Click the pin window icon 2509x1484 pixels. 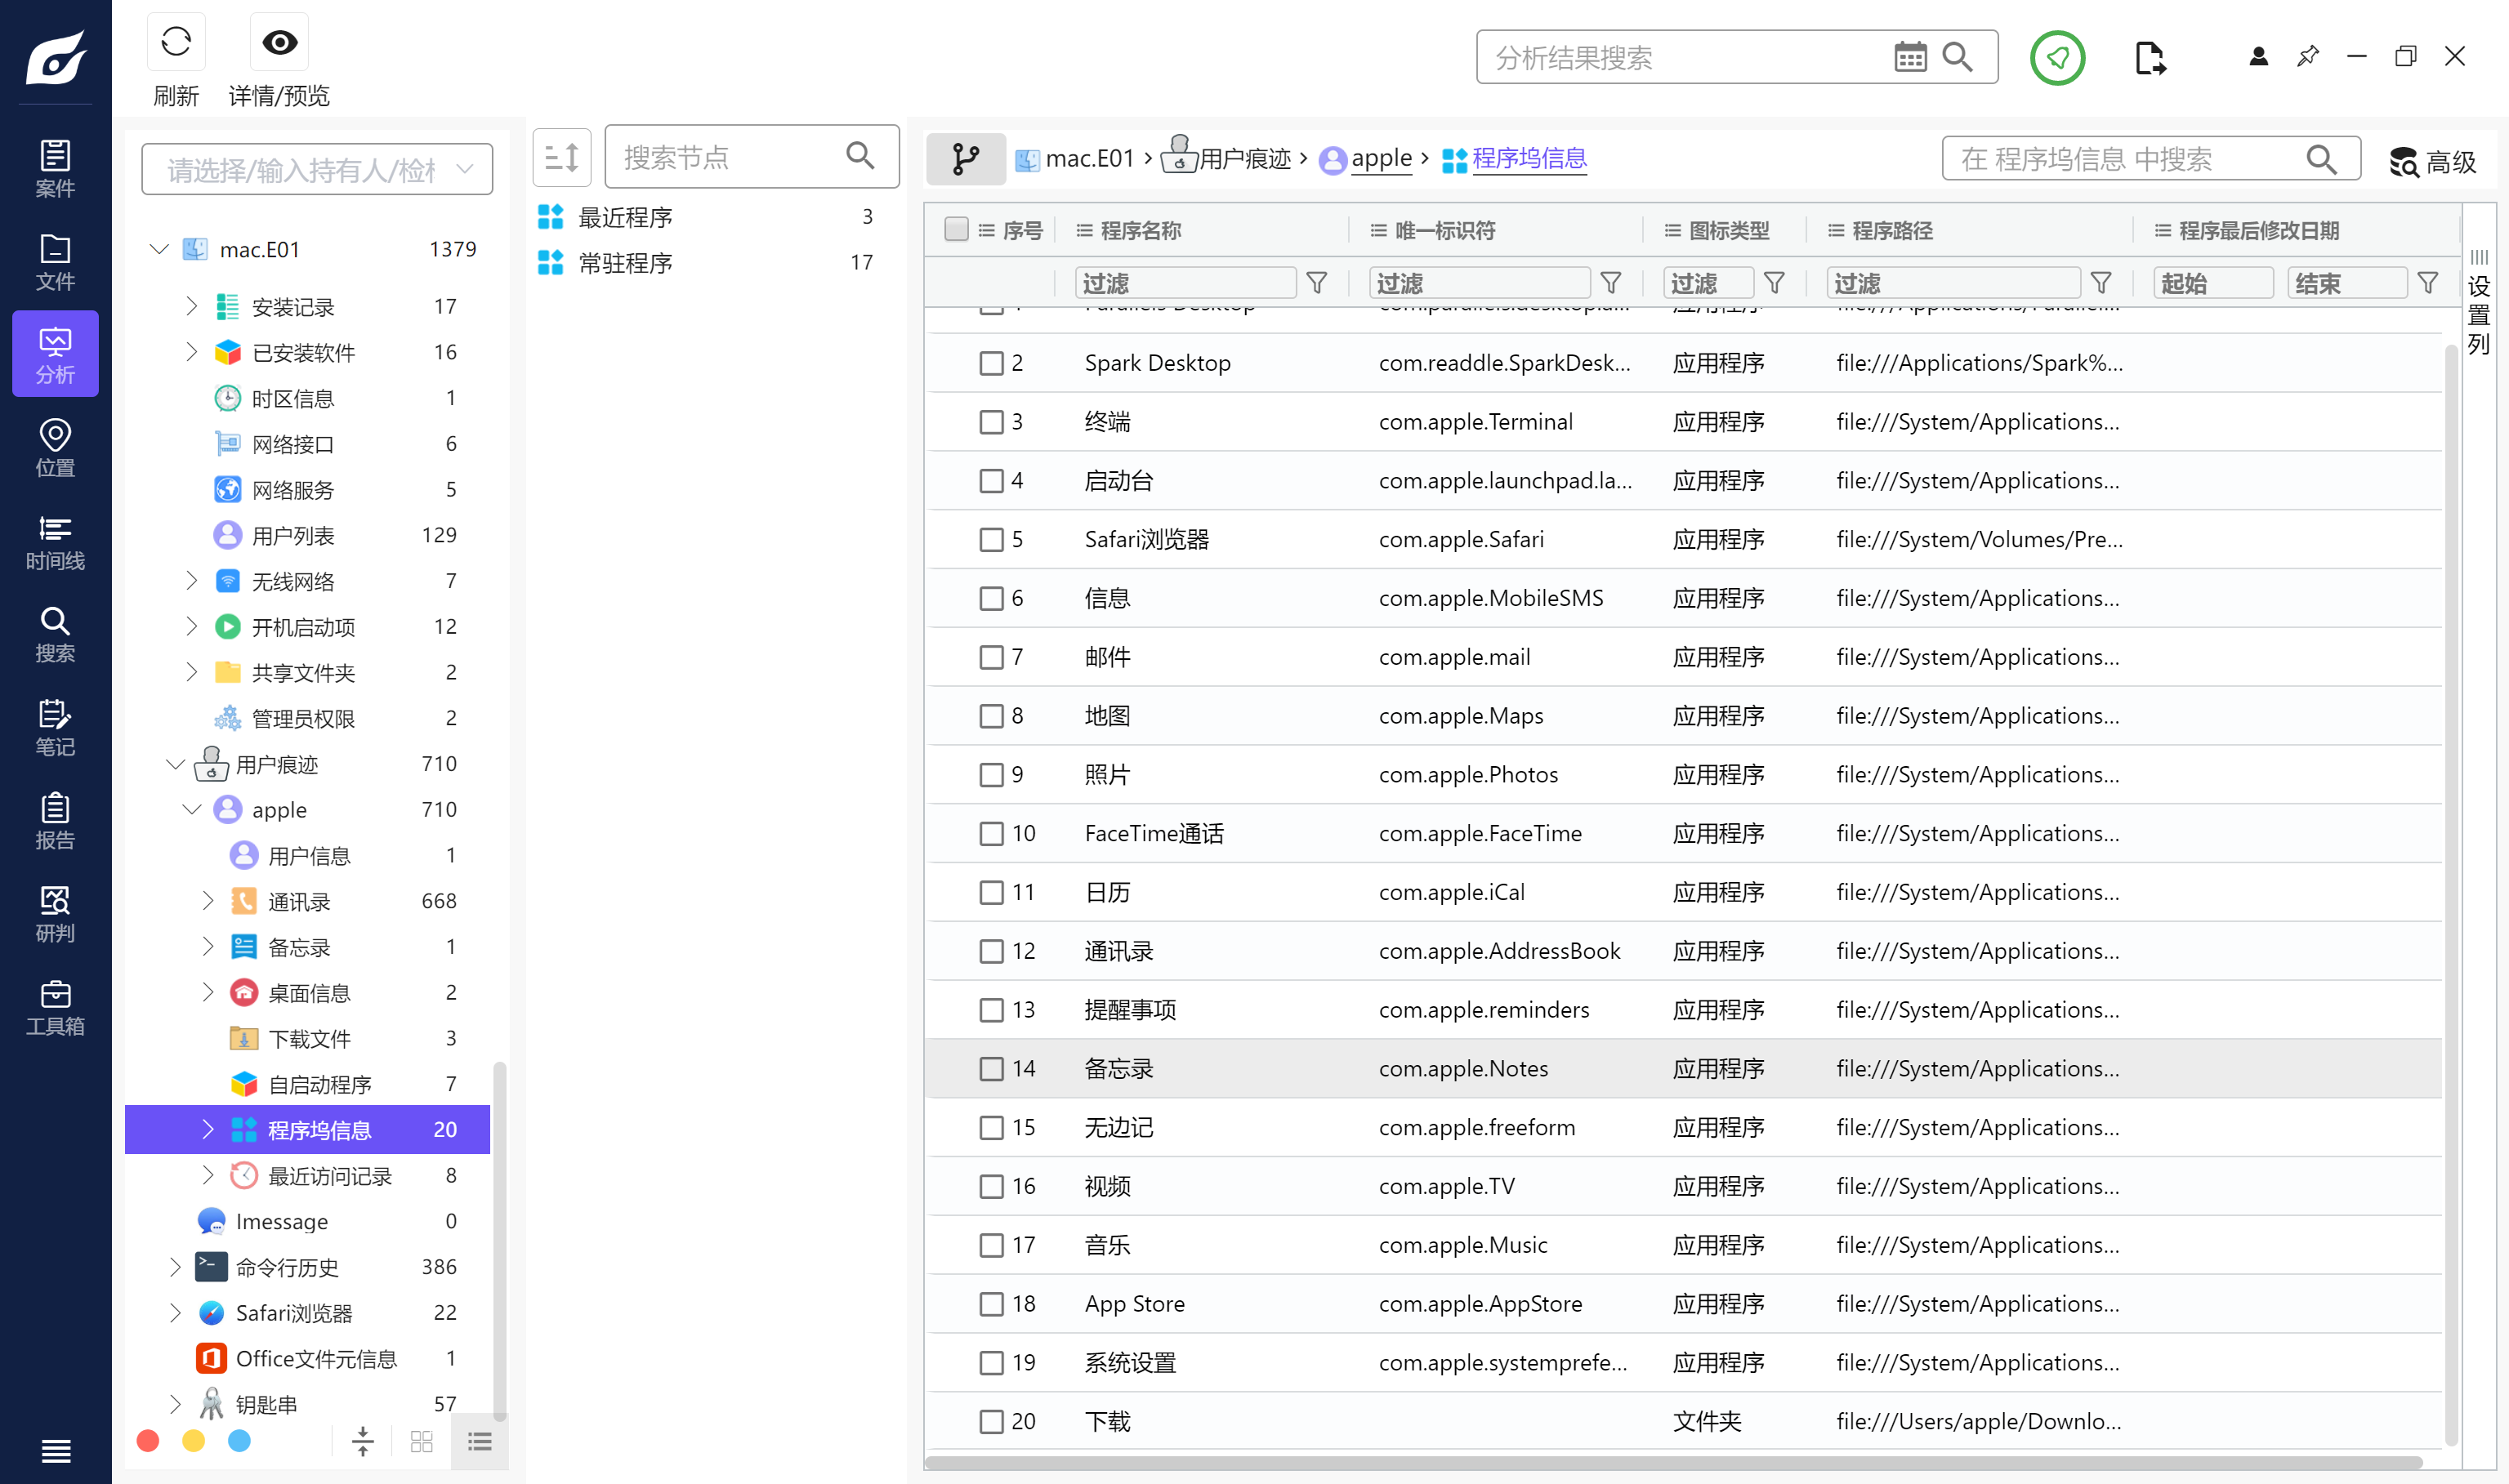(2308, 56)
